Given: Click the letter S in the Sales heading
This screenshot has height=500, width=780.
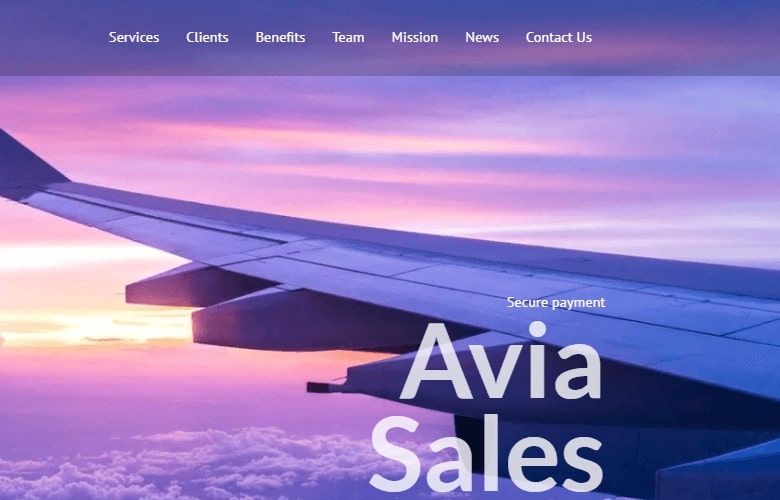Looking at the screenshot, I should click(396, 453).
